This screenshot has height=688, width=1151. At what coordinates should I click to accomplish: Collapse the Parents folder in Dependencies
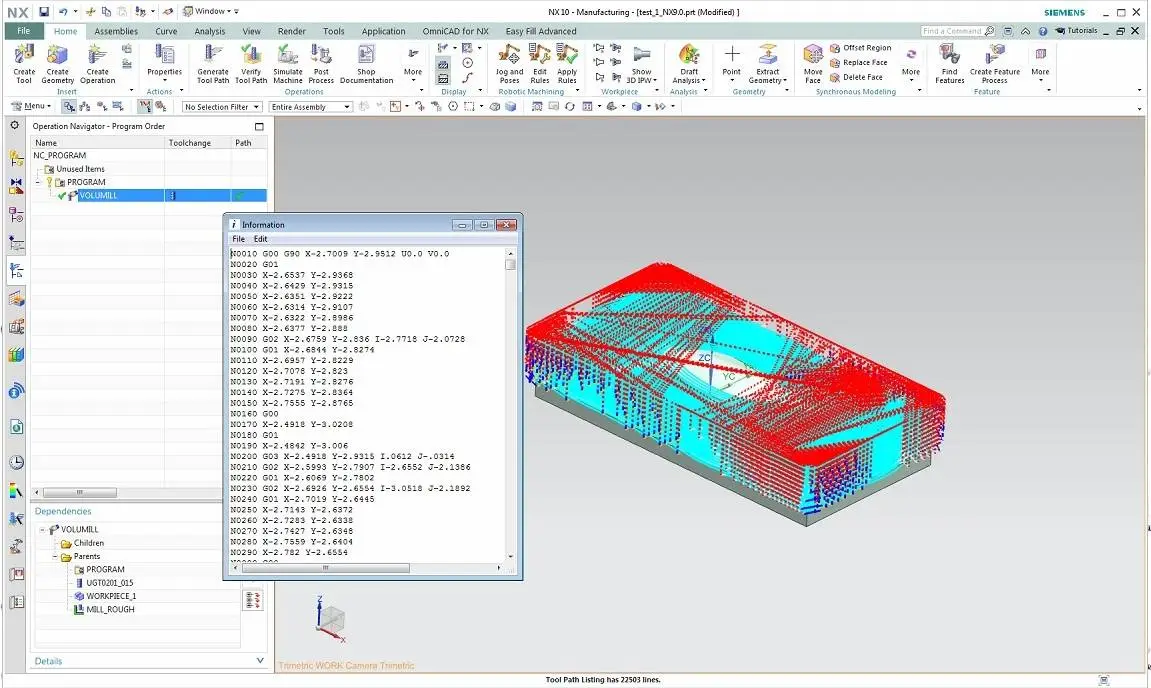coord(55,557)
